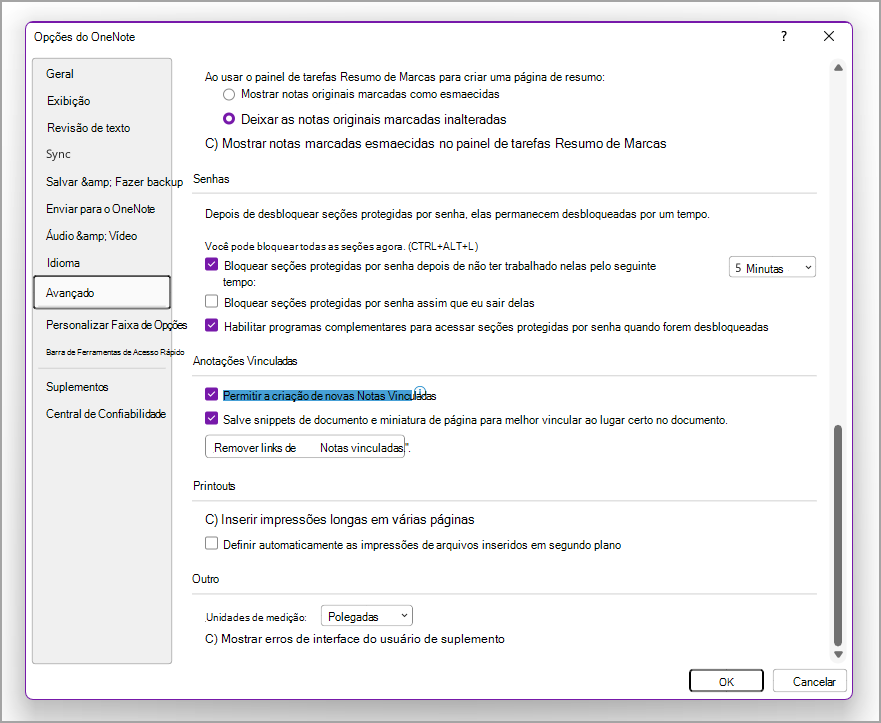Image resolution: width=881 pixels, height=723 pixels.
Task: Uncheck Habilitar programas complementares para acessar seções
Action: [211, 325]
